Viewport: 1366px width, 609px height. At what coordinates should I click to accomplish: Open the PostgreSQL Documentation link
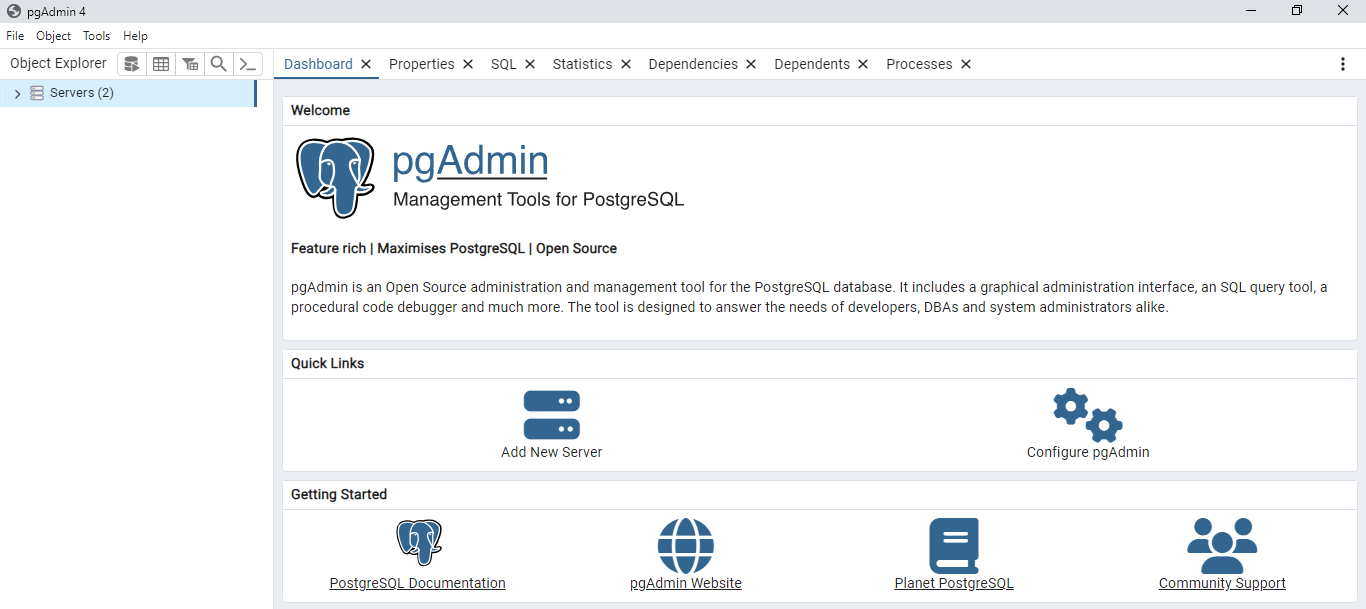click(x=418, y=583)
